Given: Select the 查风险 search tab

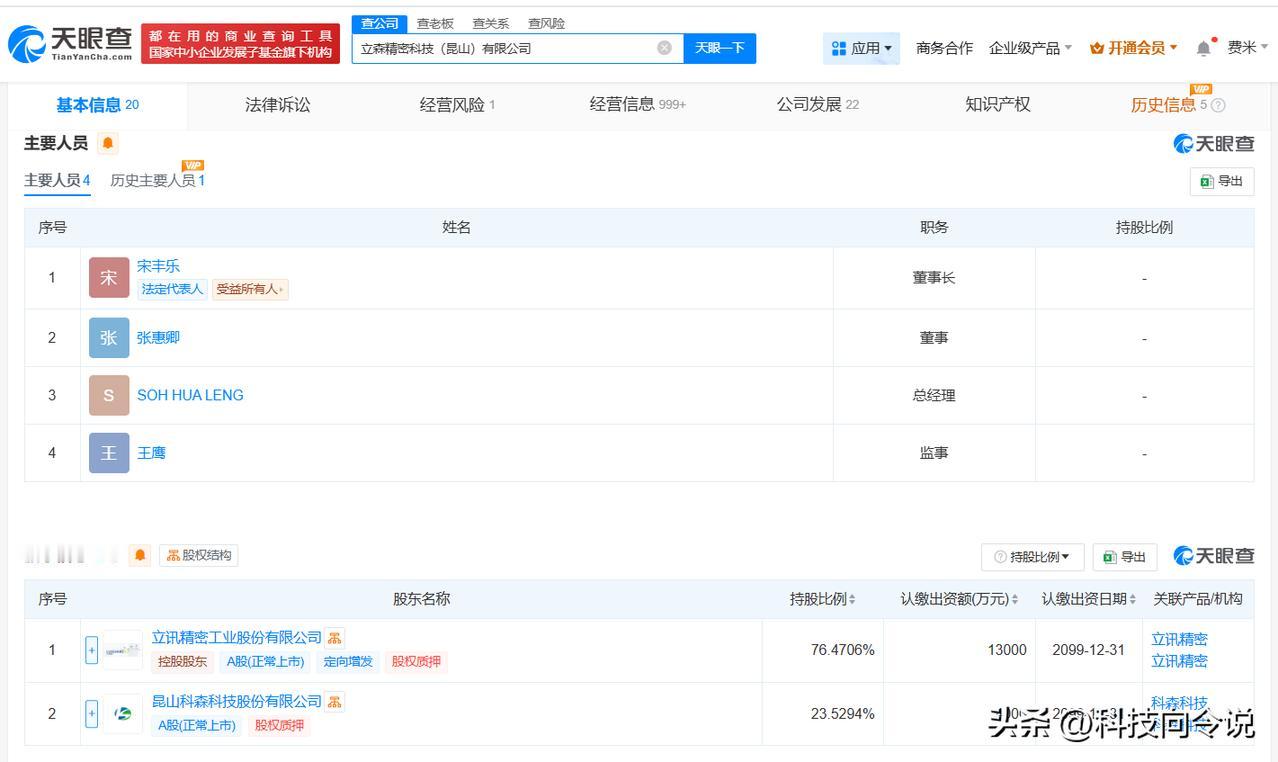Looking at the screenshot, I should (x=546, y=23).
